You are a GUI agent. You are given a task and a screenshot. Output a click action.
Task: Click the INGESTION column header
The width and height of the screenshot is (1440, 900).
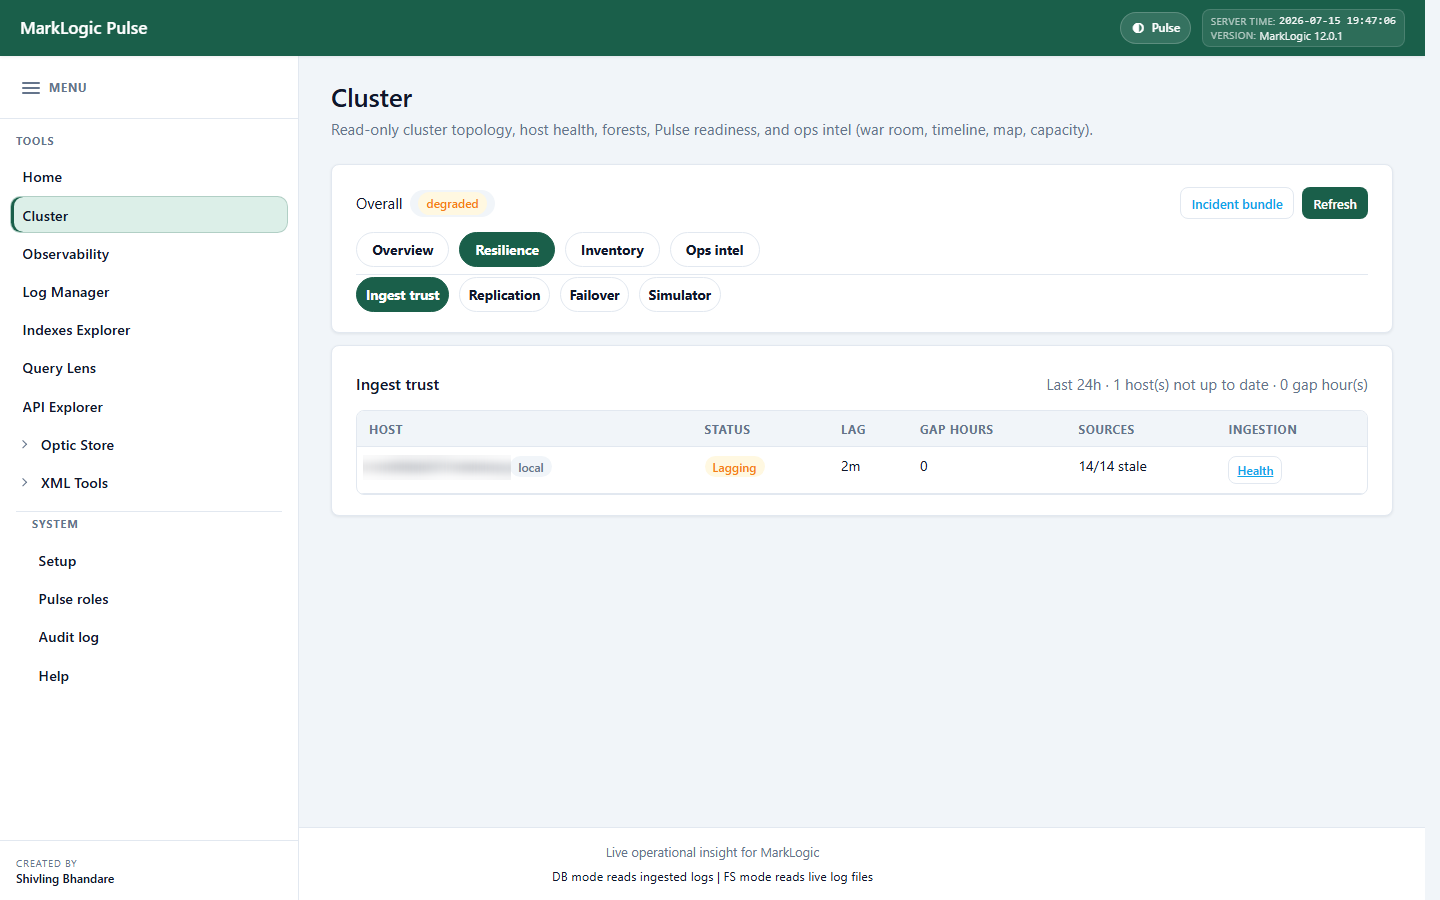1262,430
